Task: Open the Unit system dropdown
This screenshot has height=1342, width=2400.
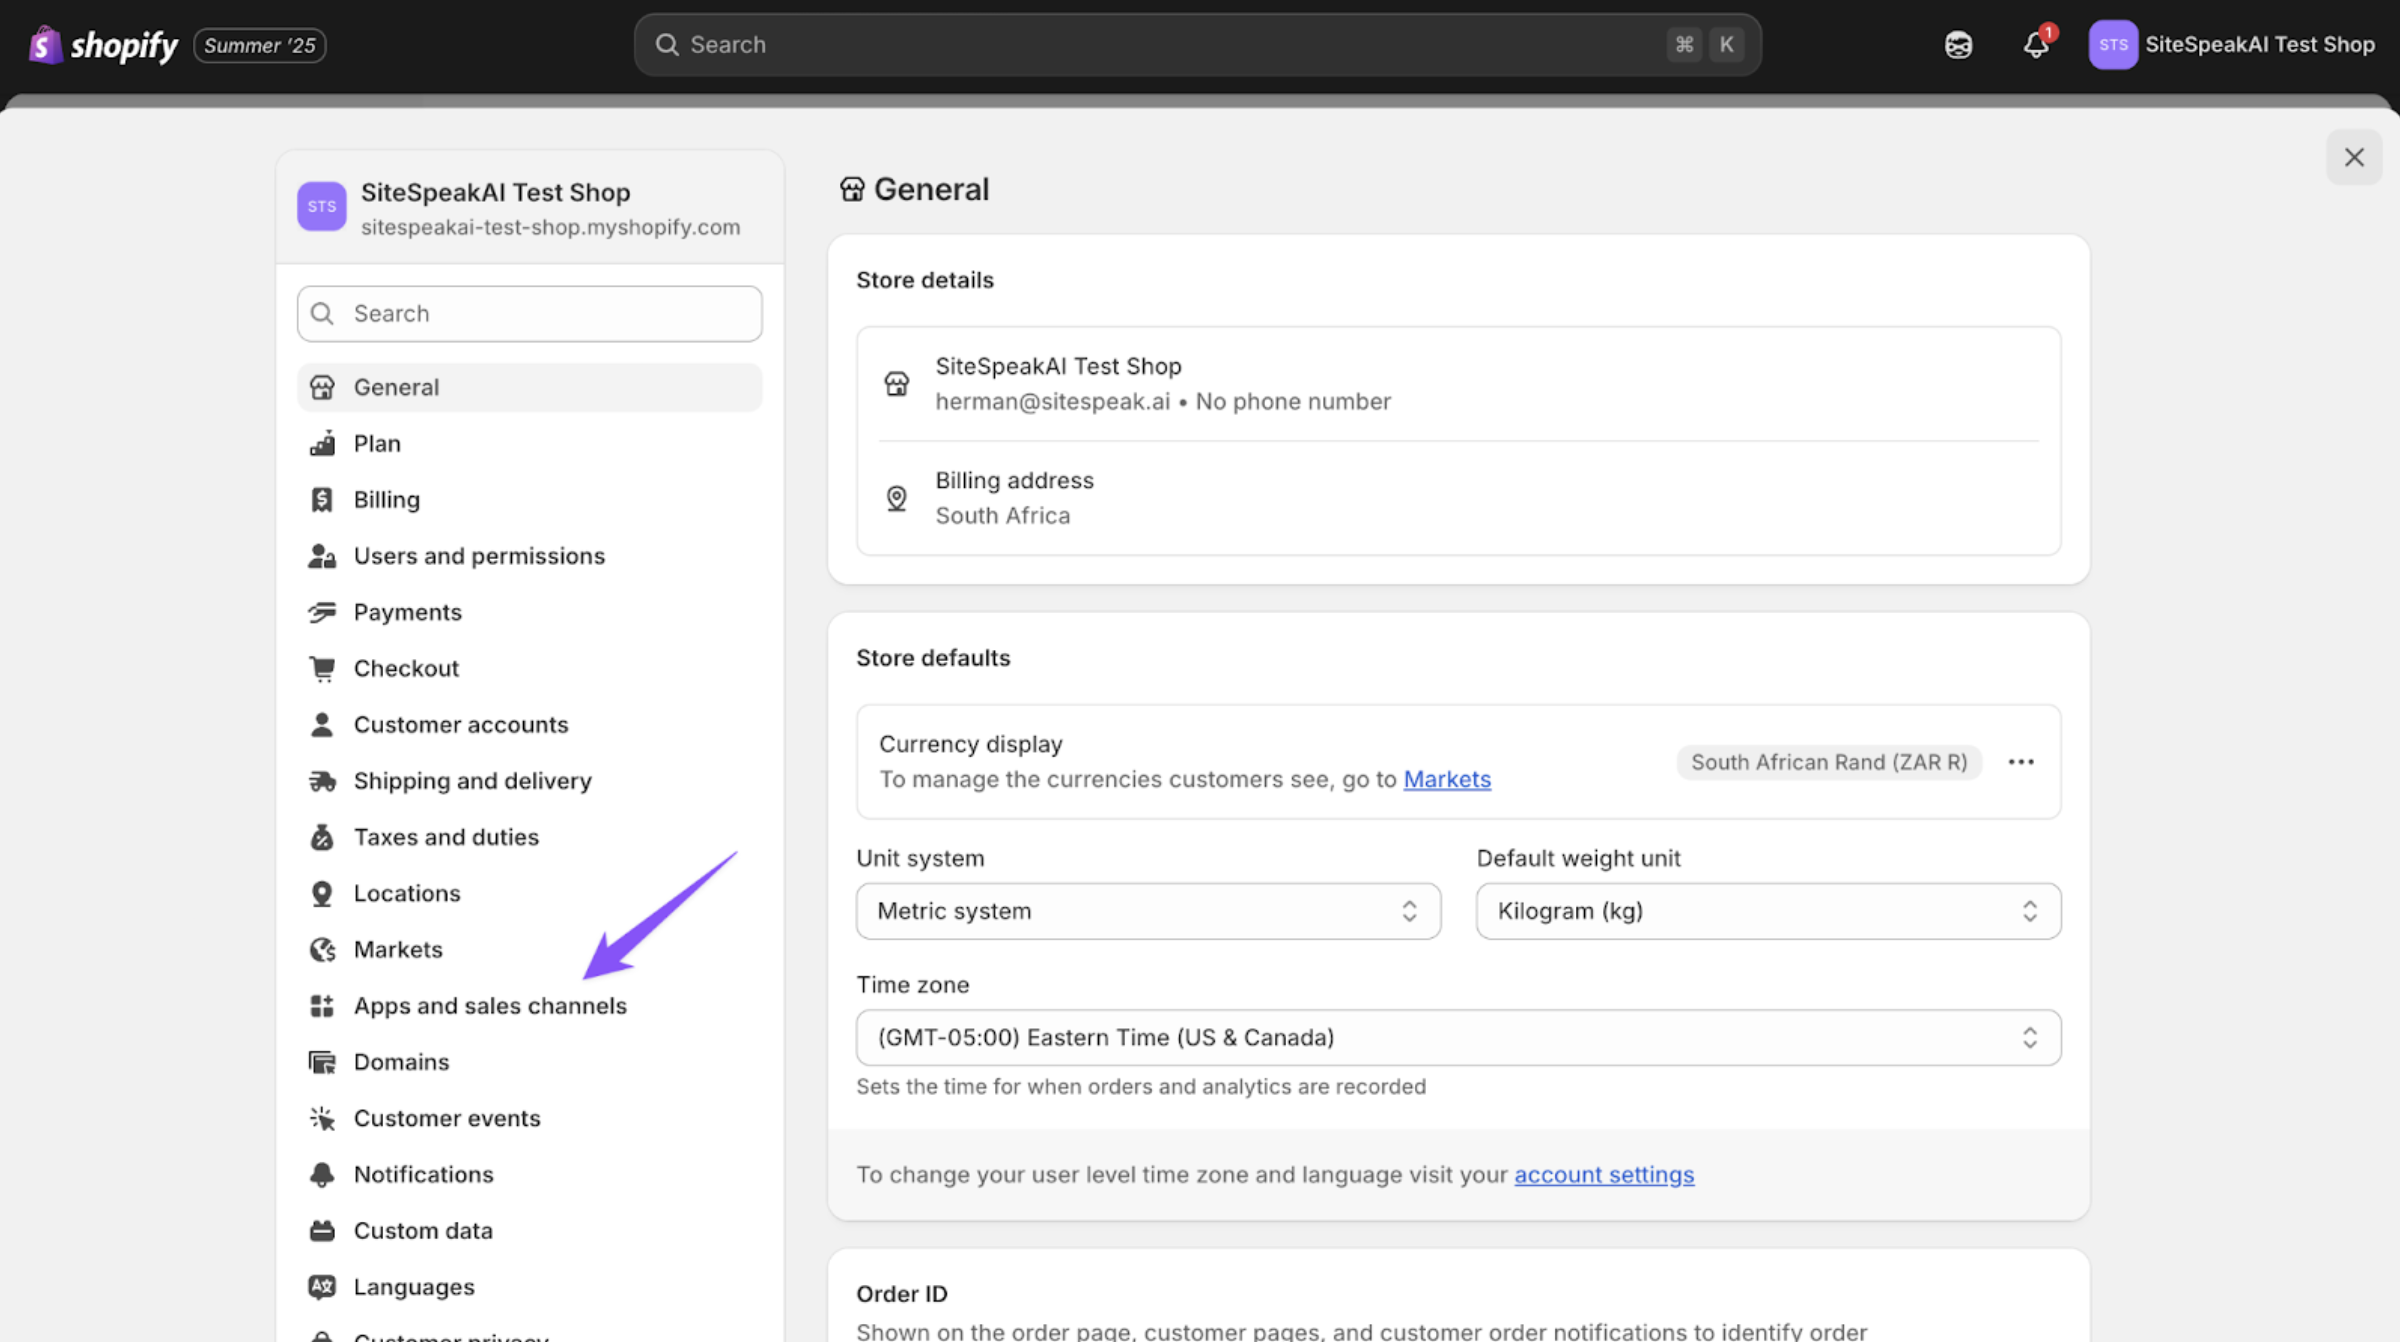Action: 1147,911
